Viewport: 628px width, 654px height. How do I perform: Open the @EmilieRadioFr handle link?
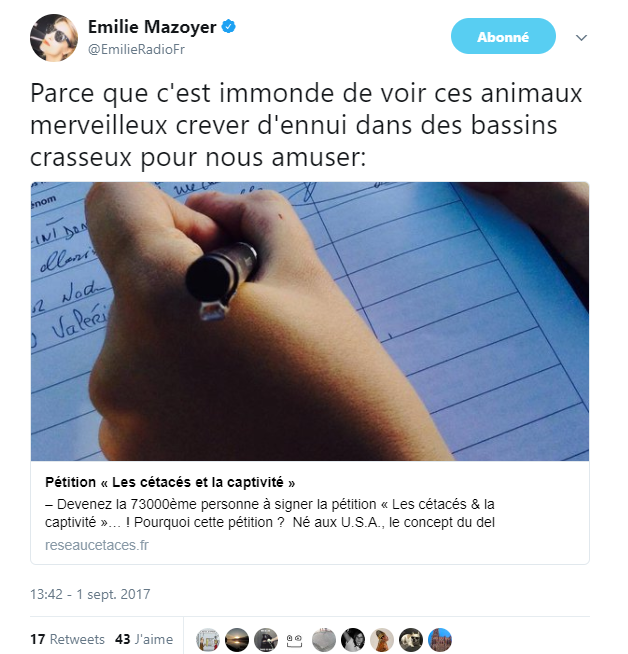136,49
